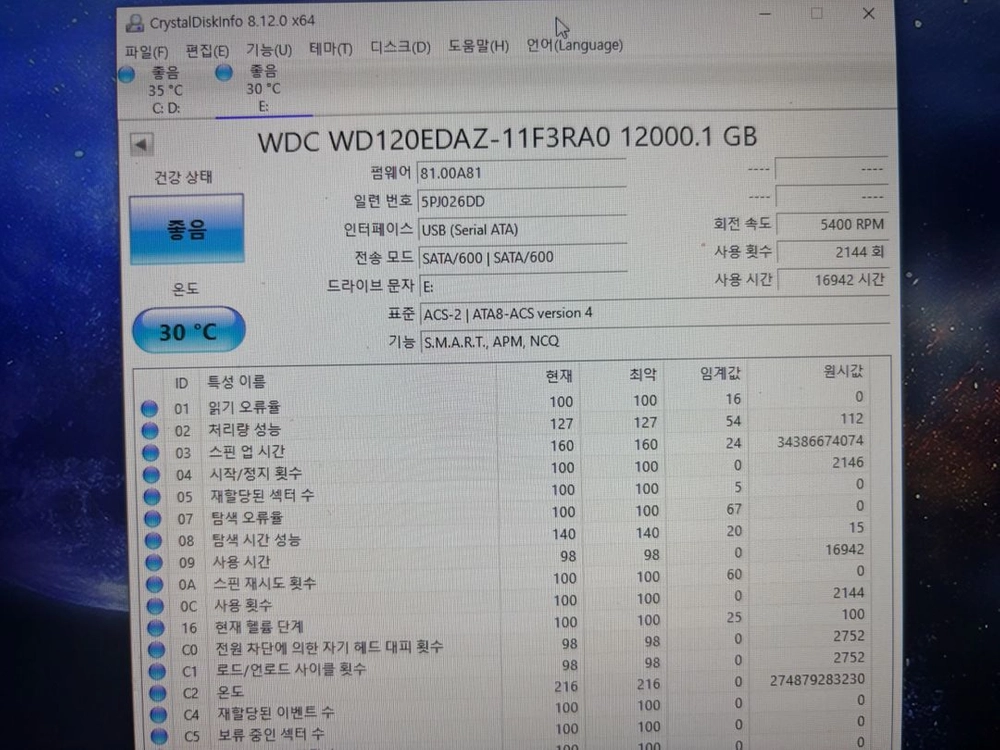1000x750 pixels.
Task: Select the 로드/언로드 사이클 횟수 attribute name
Action: (291, 669)
